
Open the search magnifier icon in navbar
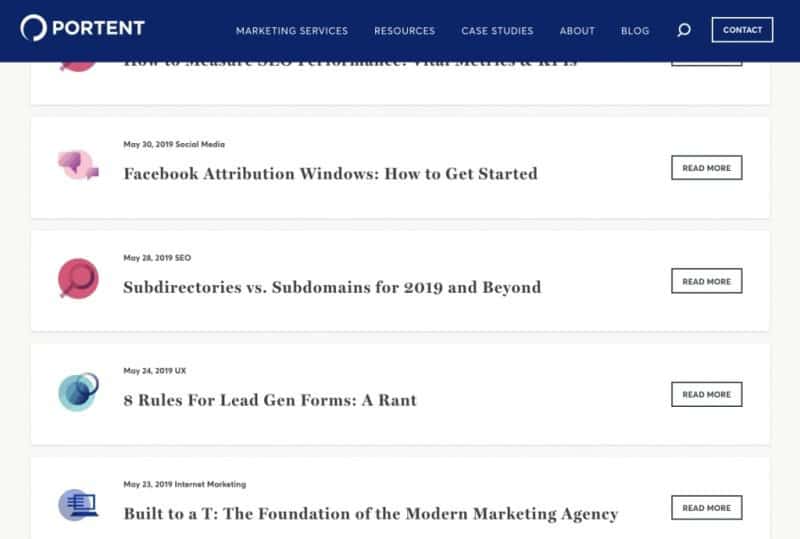pyautogui.click(x=684, y=30)
